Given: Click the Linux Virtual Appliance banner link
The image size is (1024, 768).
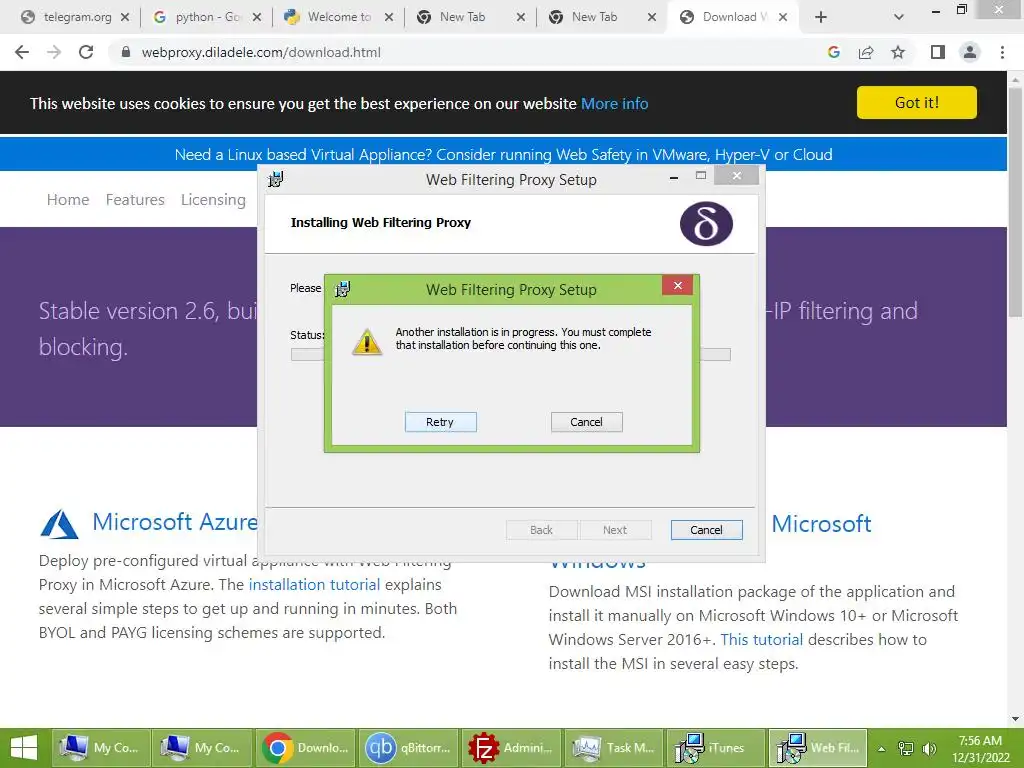Looking at the screenshot, I should pos(504,155).
